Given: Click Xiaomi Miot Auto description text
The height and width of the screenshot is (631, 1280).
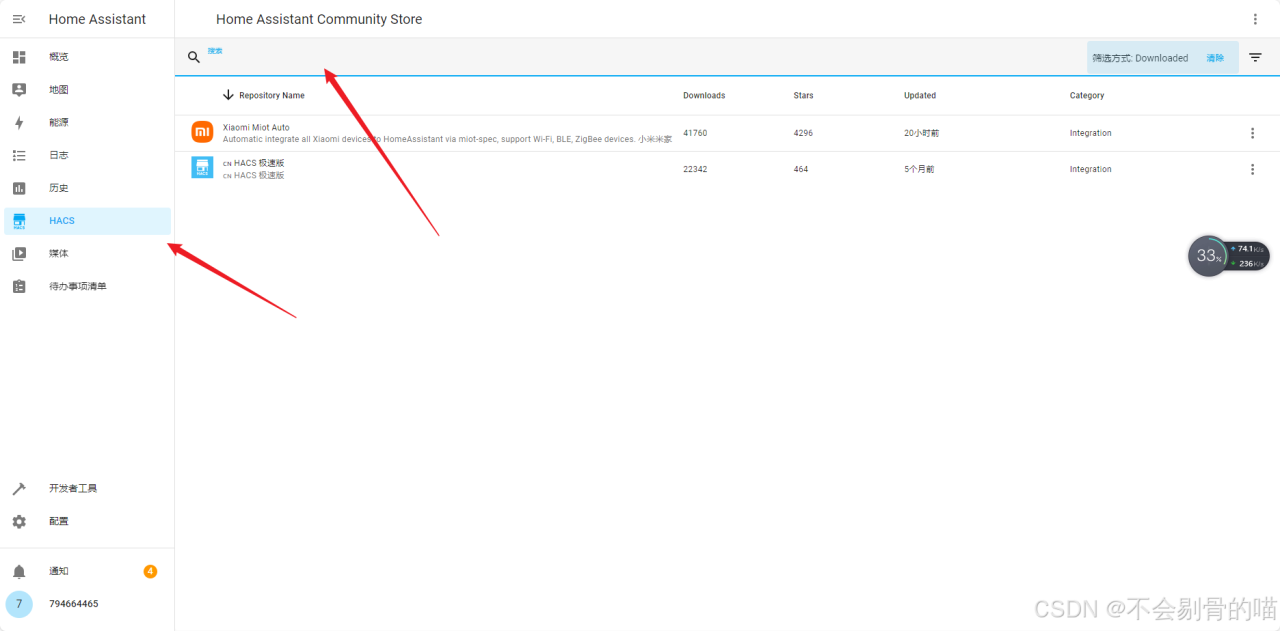Looking at the screenshot, I should tap(447, 139).
